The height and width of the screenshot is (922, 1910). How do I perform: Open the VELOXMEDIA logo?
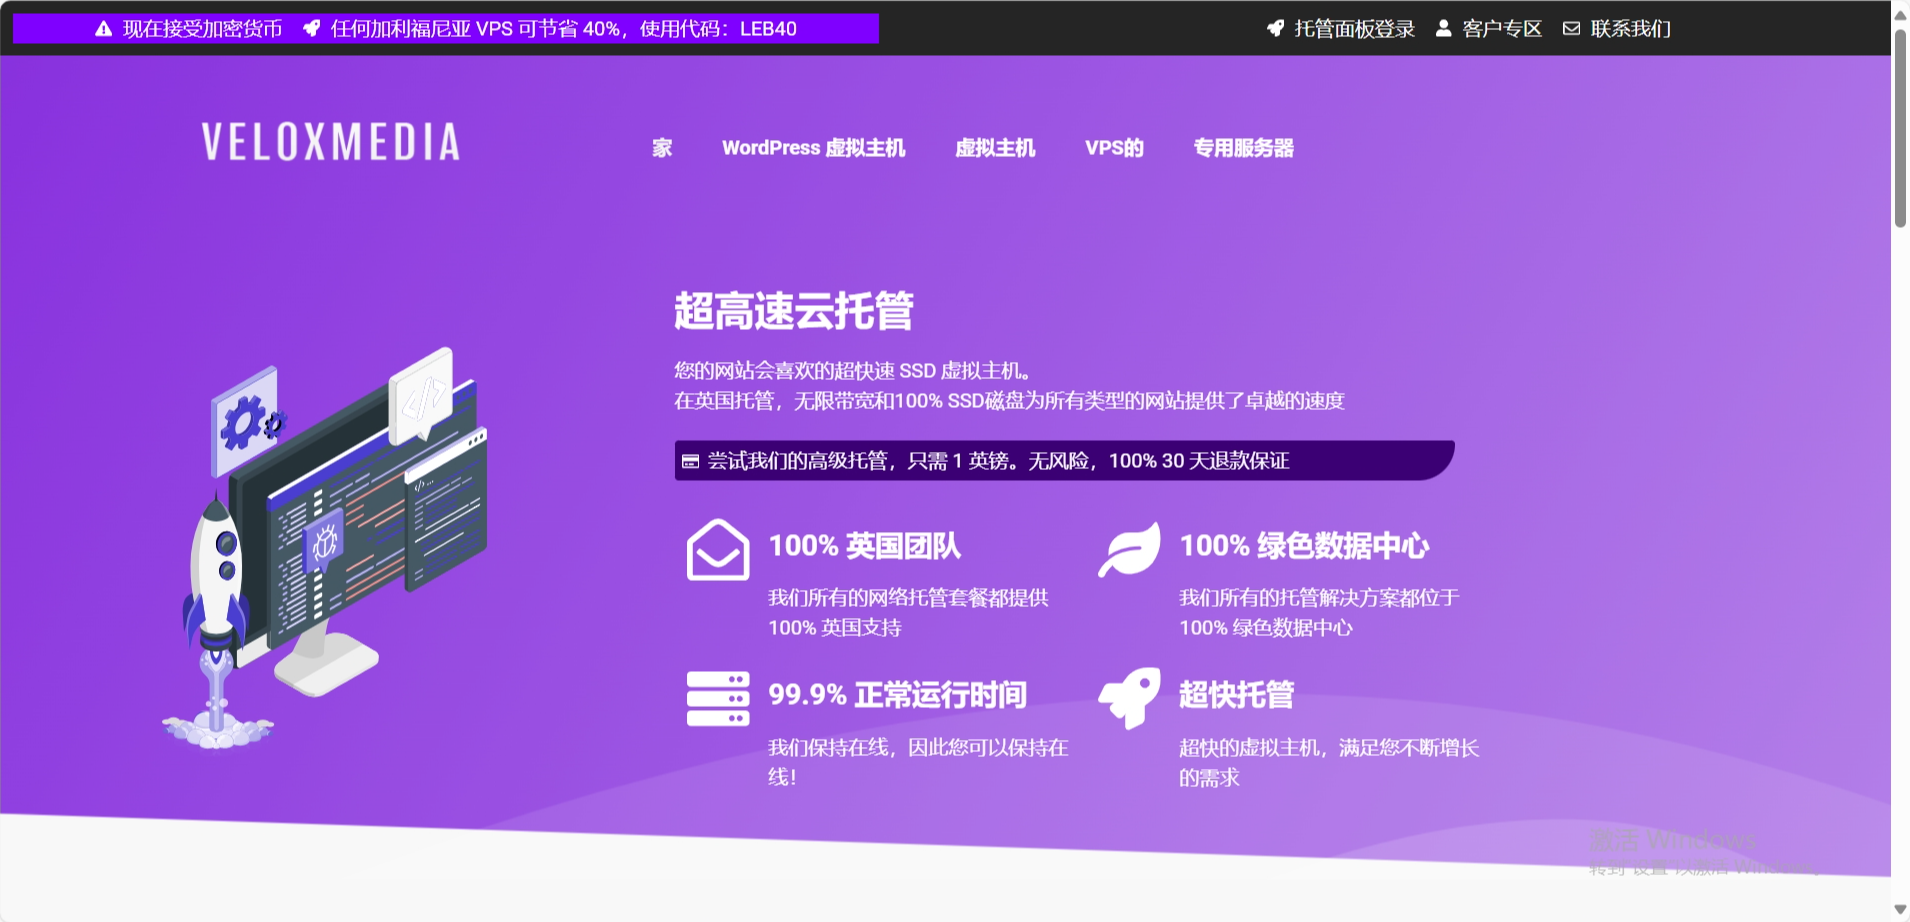click(x=330, y=142)
